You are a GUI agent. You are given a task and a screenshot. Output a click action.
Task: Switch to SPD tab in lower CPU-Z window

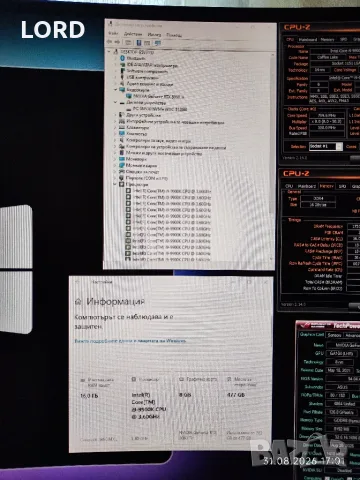342,186
